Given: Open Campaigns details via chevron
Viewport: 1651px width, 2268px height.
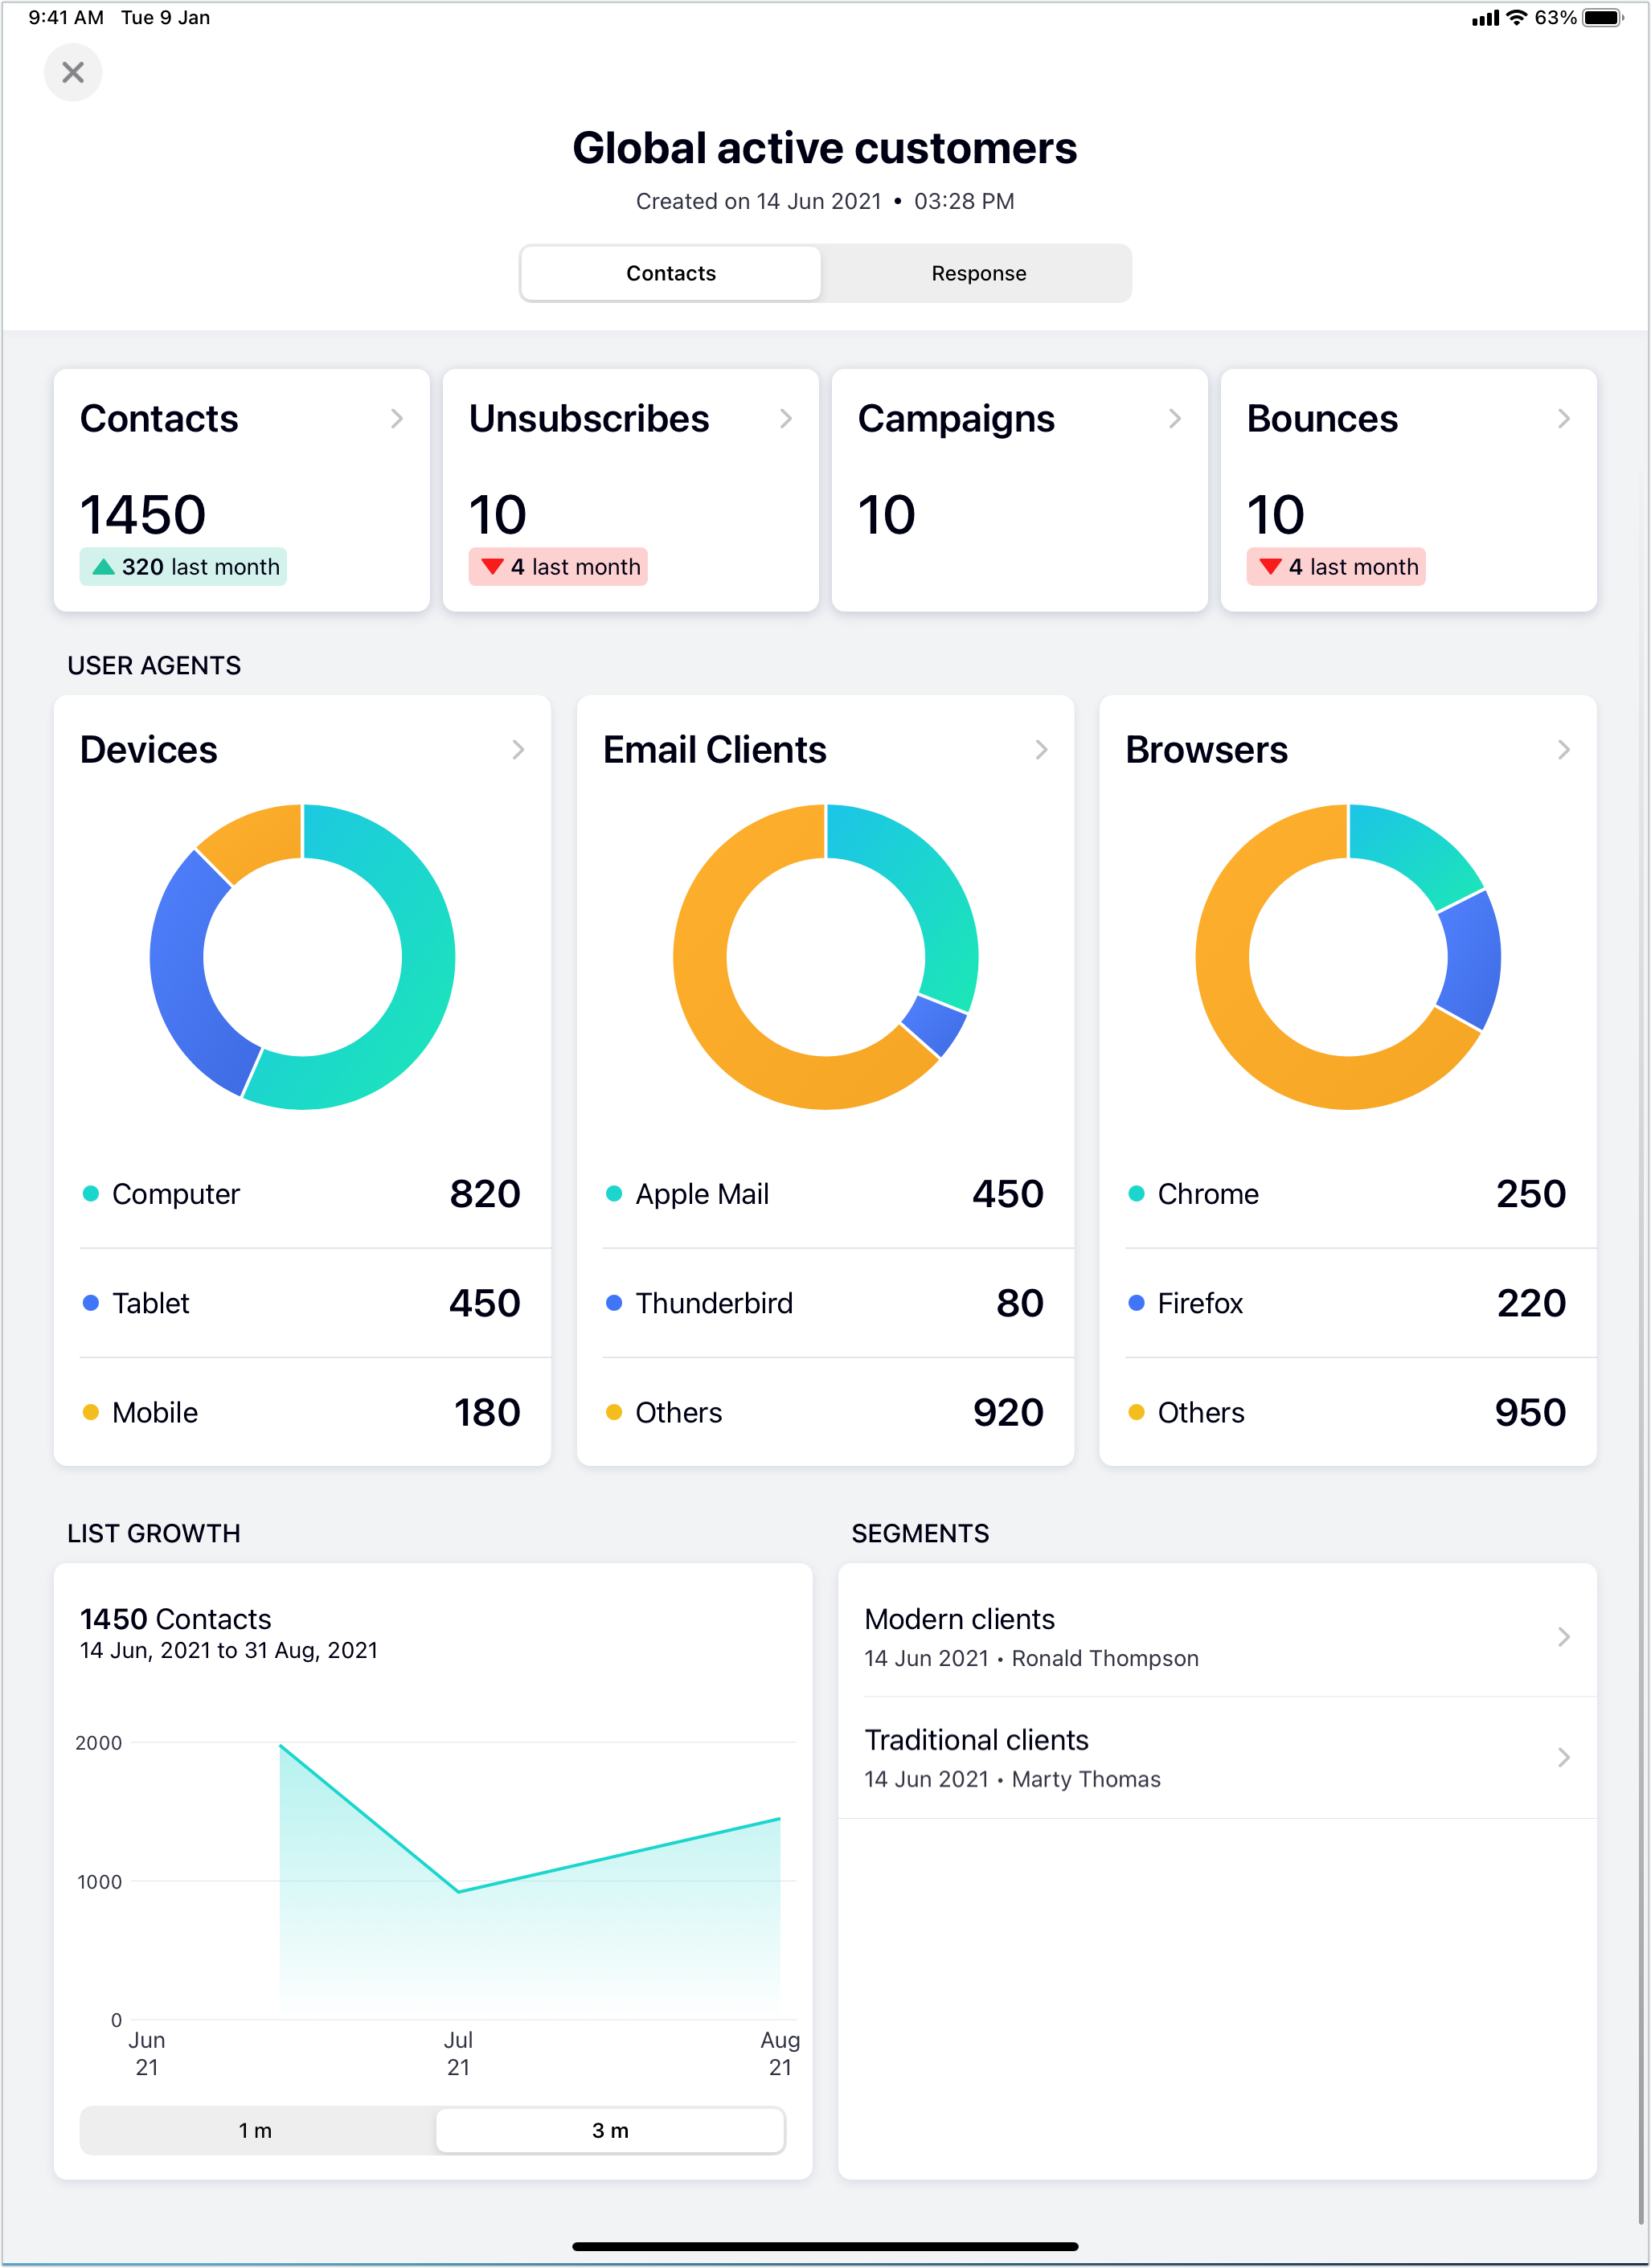Looking at the screenshot, I should 1174,418.
